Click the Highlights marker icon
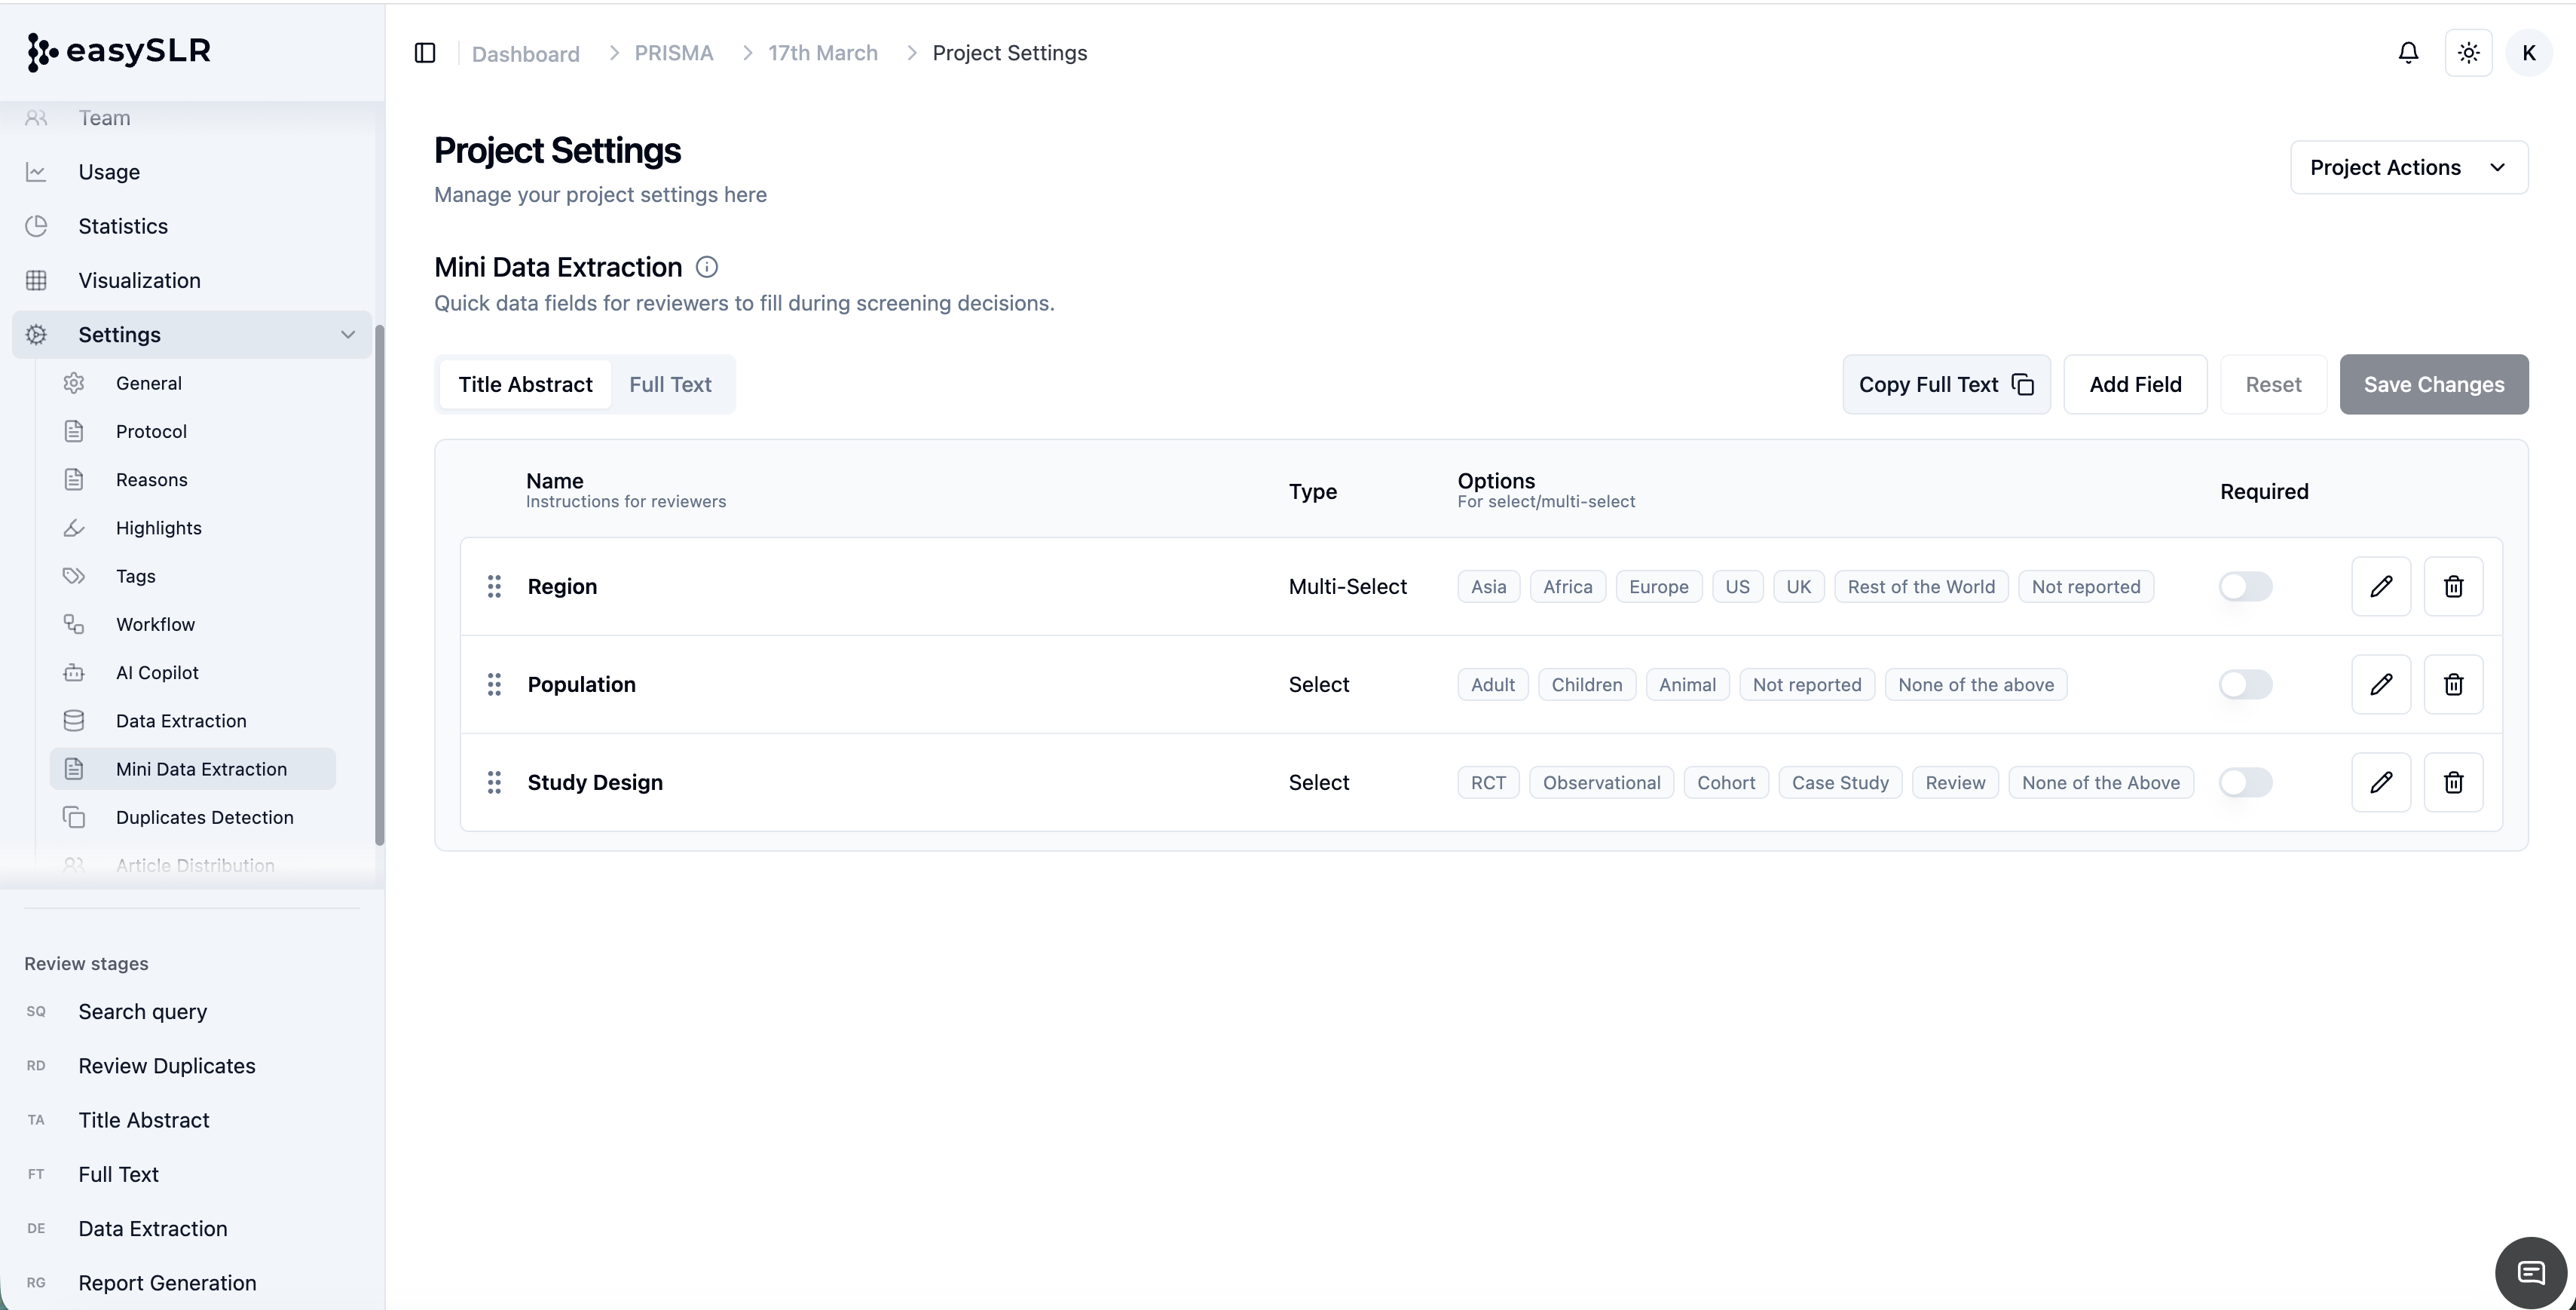The width and height of the screenshot is (2576, 1310). click(74, 528)
